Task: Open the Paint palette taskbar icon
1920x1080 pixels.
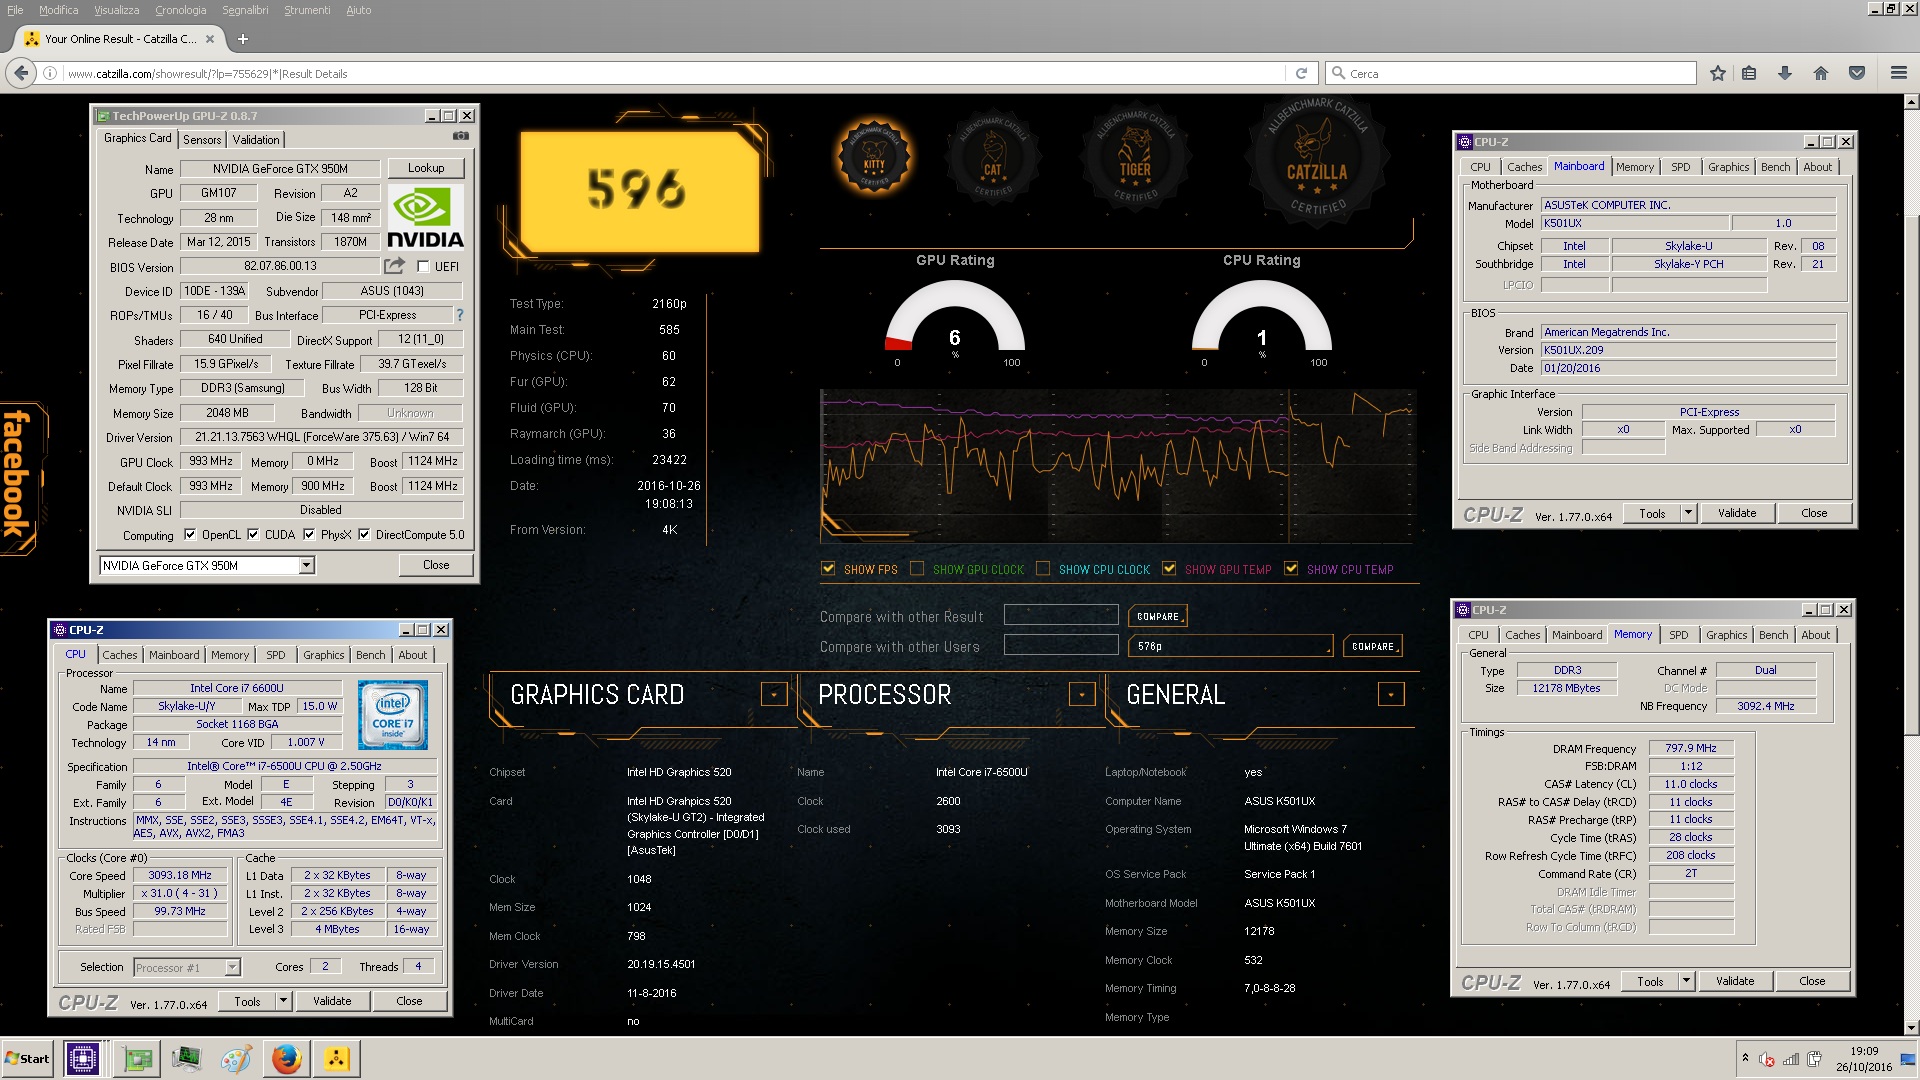Action: pos(236,1058)
